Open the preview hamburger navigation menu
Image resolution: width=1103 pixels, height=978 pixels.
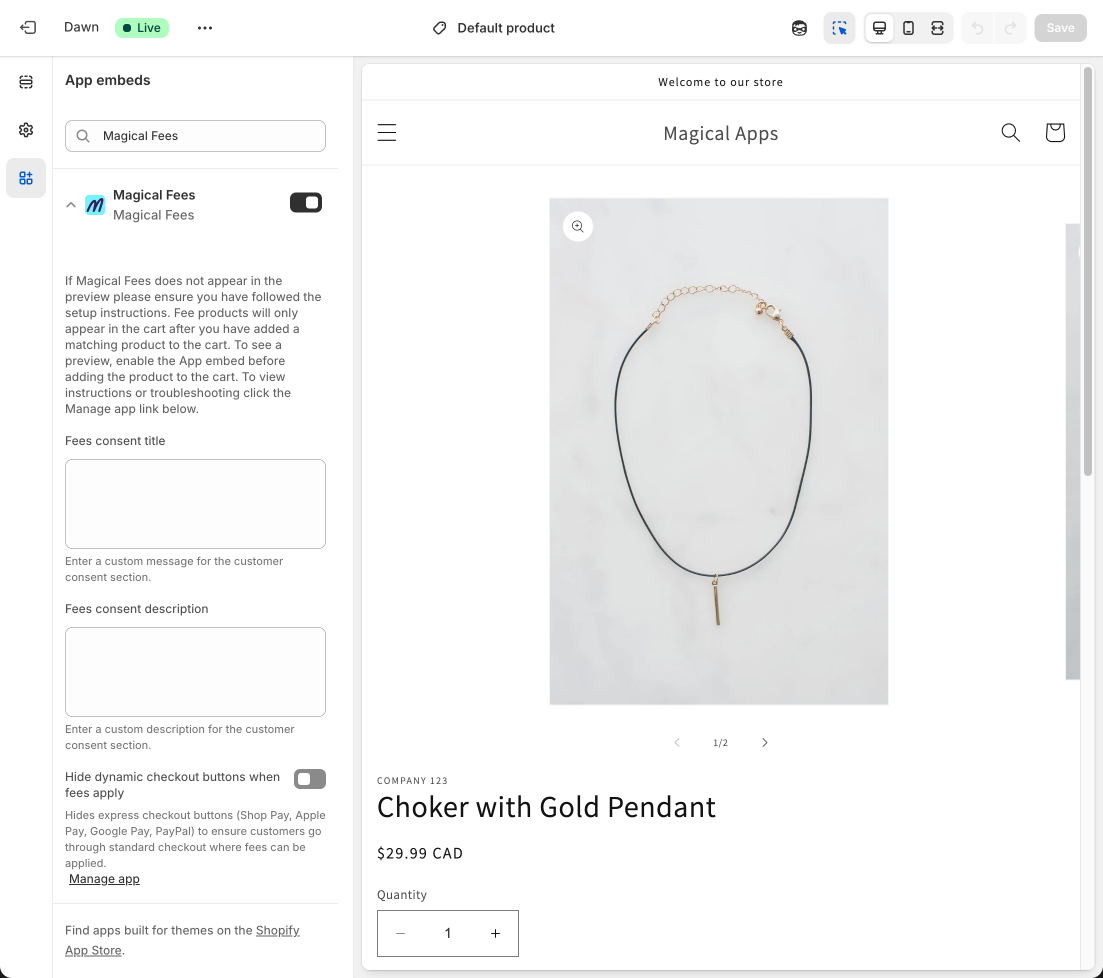tap(387, 132)
